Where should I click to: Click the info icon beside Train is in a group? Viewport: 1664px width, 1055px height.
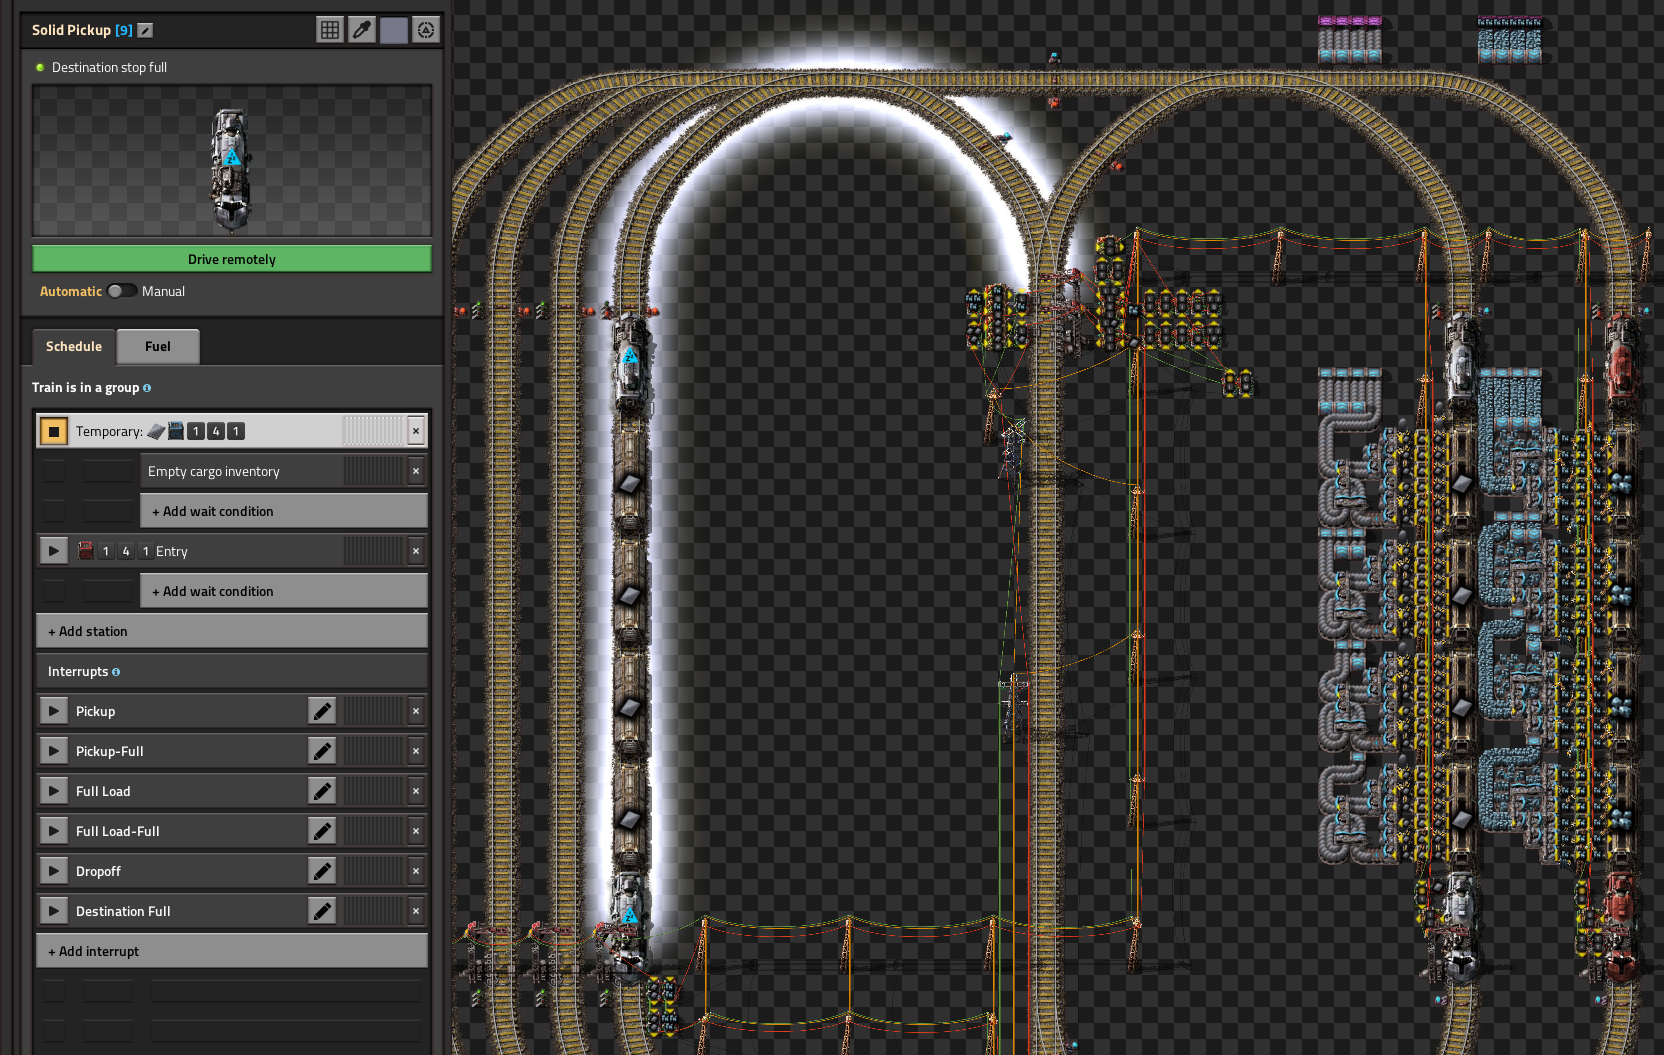click(x=147, y=388)
